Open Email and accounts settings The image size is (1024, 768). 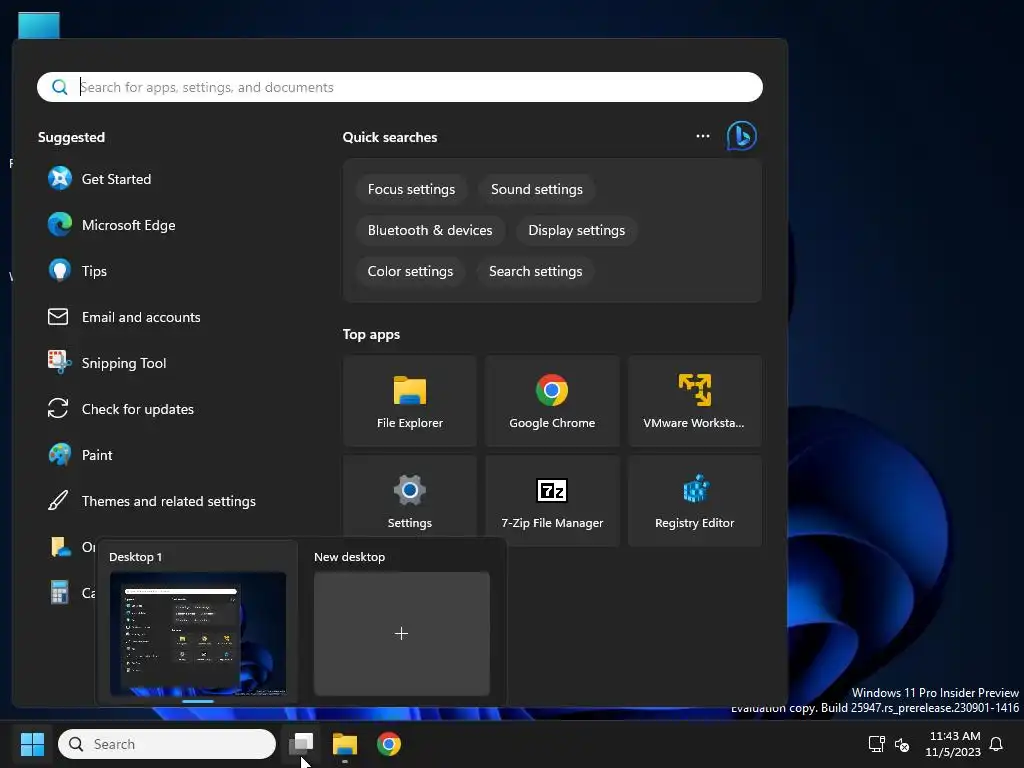click(124, 317)
